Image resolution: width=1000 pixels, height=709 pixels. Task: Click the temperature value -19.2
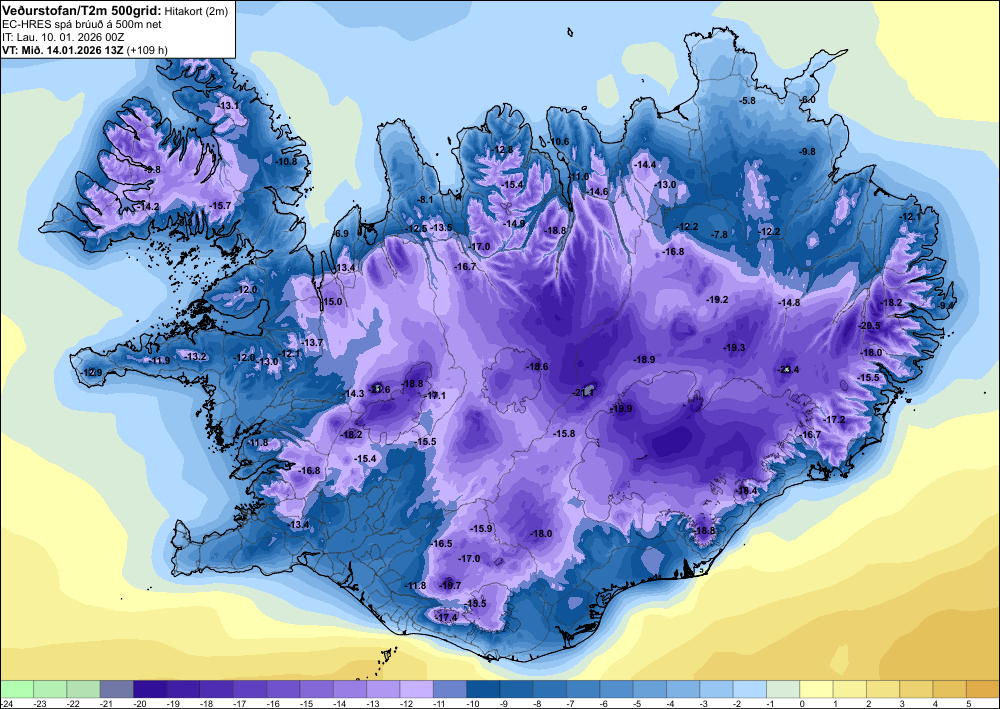coord(717,299)
